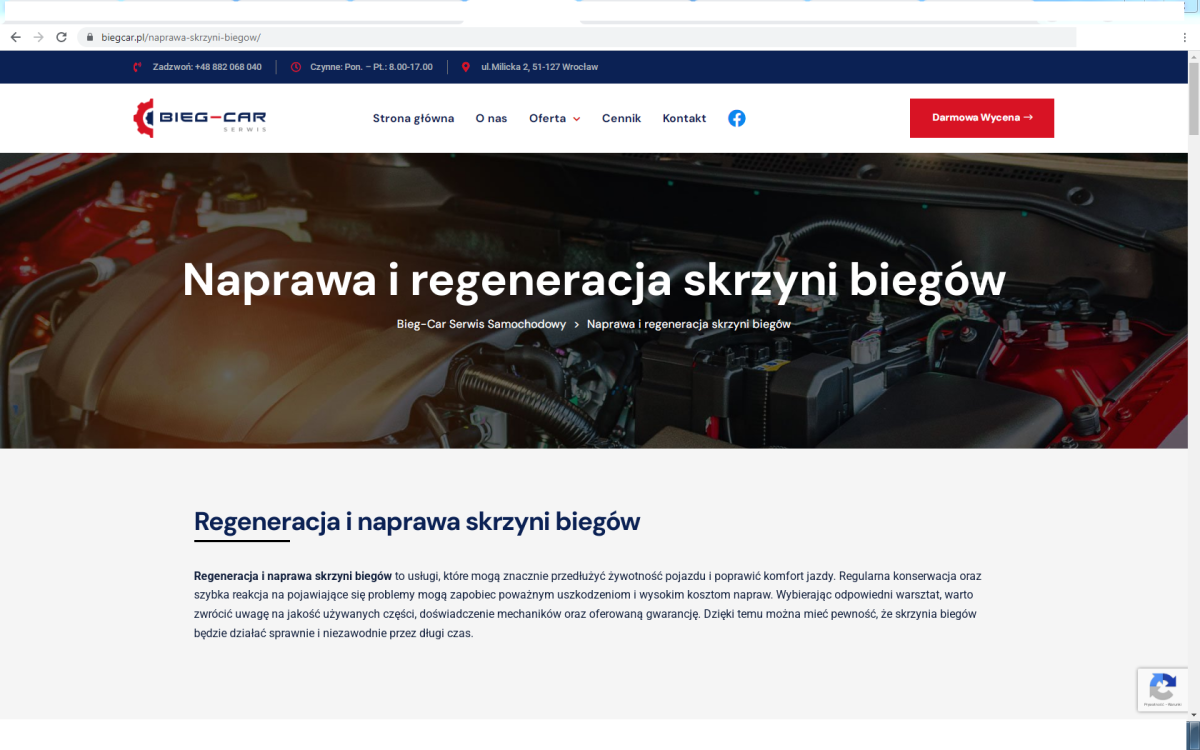Image resolution: width=1200 pixels, height=750 pixels.
Task: Click the clock icon next to opening hours
Action: point(296,67)
